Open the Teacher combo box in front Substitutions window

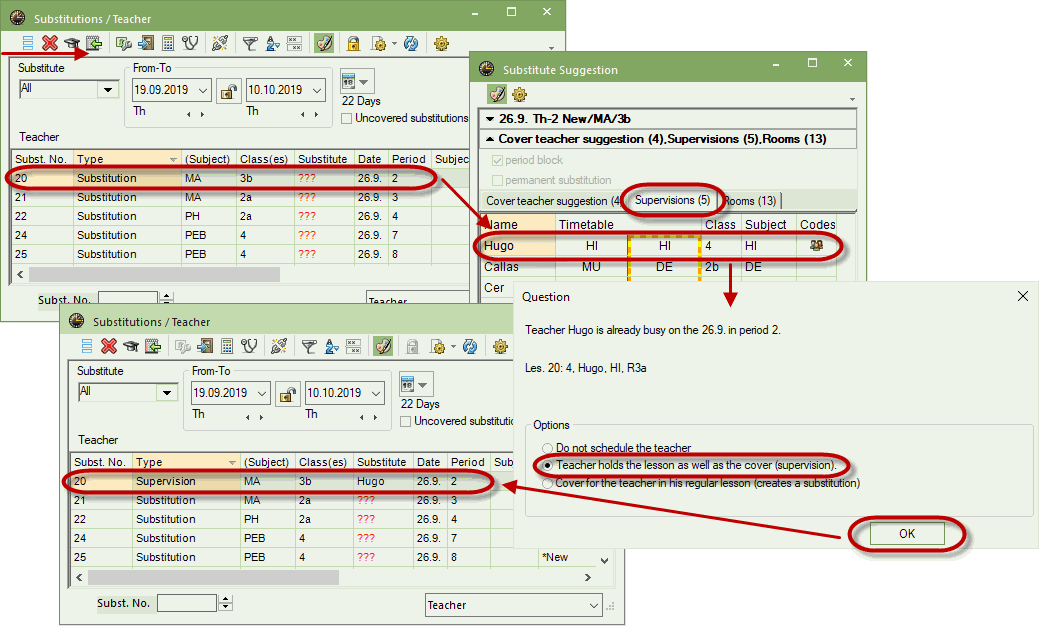click(513, 605)
